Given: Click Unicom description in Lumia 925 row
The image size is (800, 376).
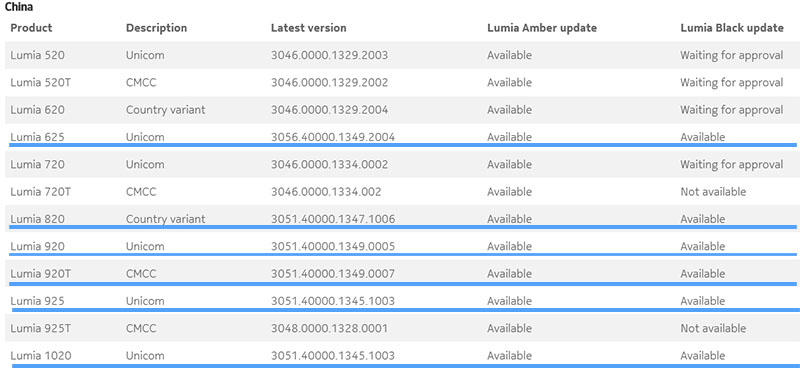Looking at the screenshot, I should [145, 301].
